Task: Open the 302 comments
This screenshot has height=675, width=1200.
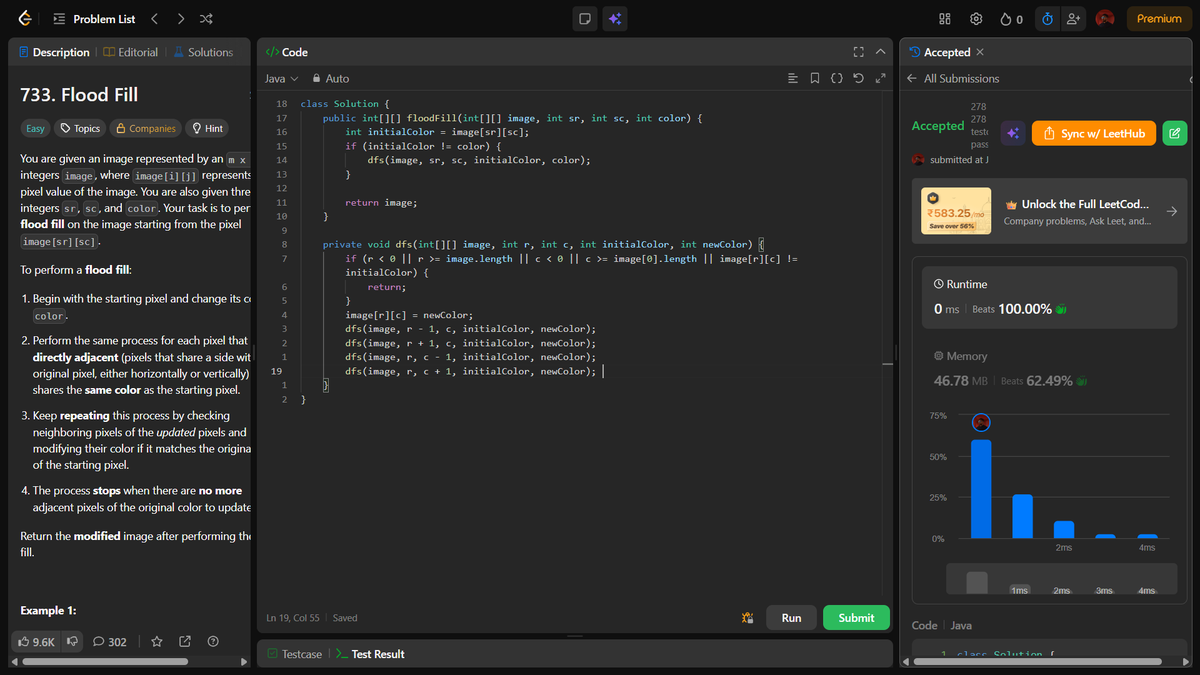Action: click(110, 642)
